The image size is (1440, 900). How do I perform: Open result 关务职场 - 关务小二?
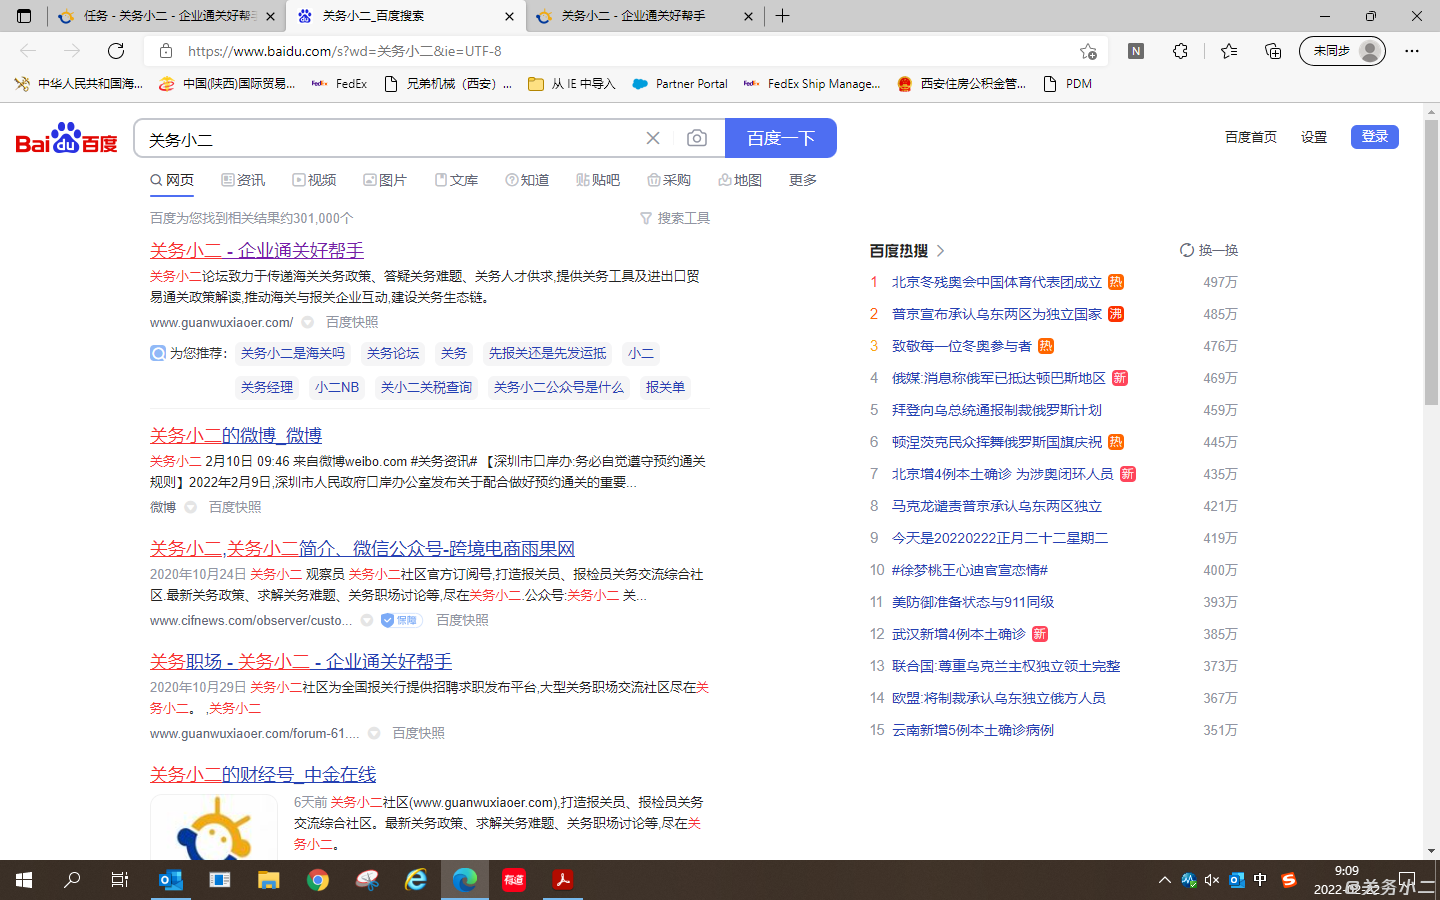tap(301, 661)
